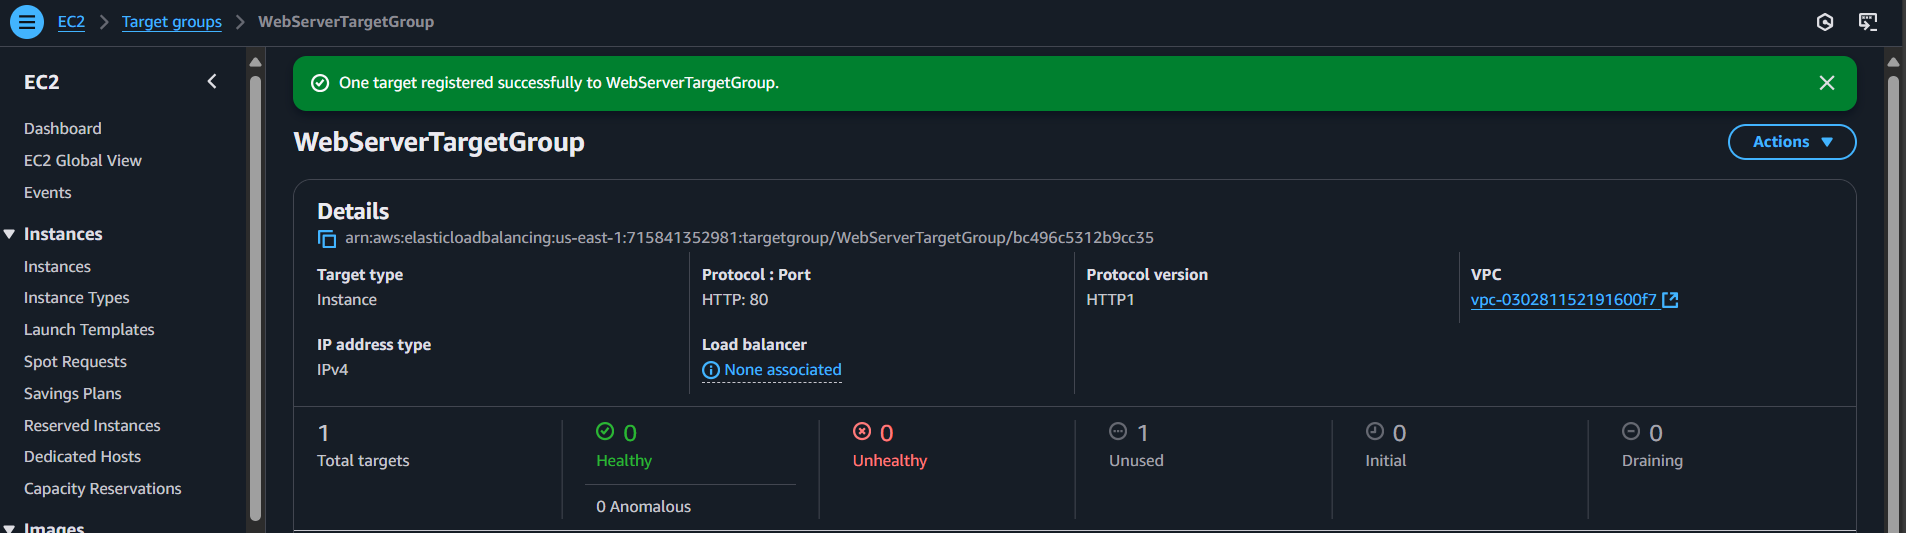The height and width of the screenshot is (533, 1906).
Task: Open Spot Requests in the sidebar
Action: click(75, 362)
